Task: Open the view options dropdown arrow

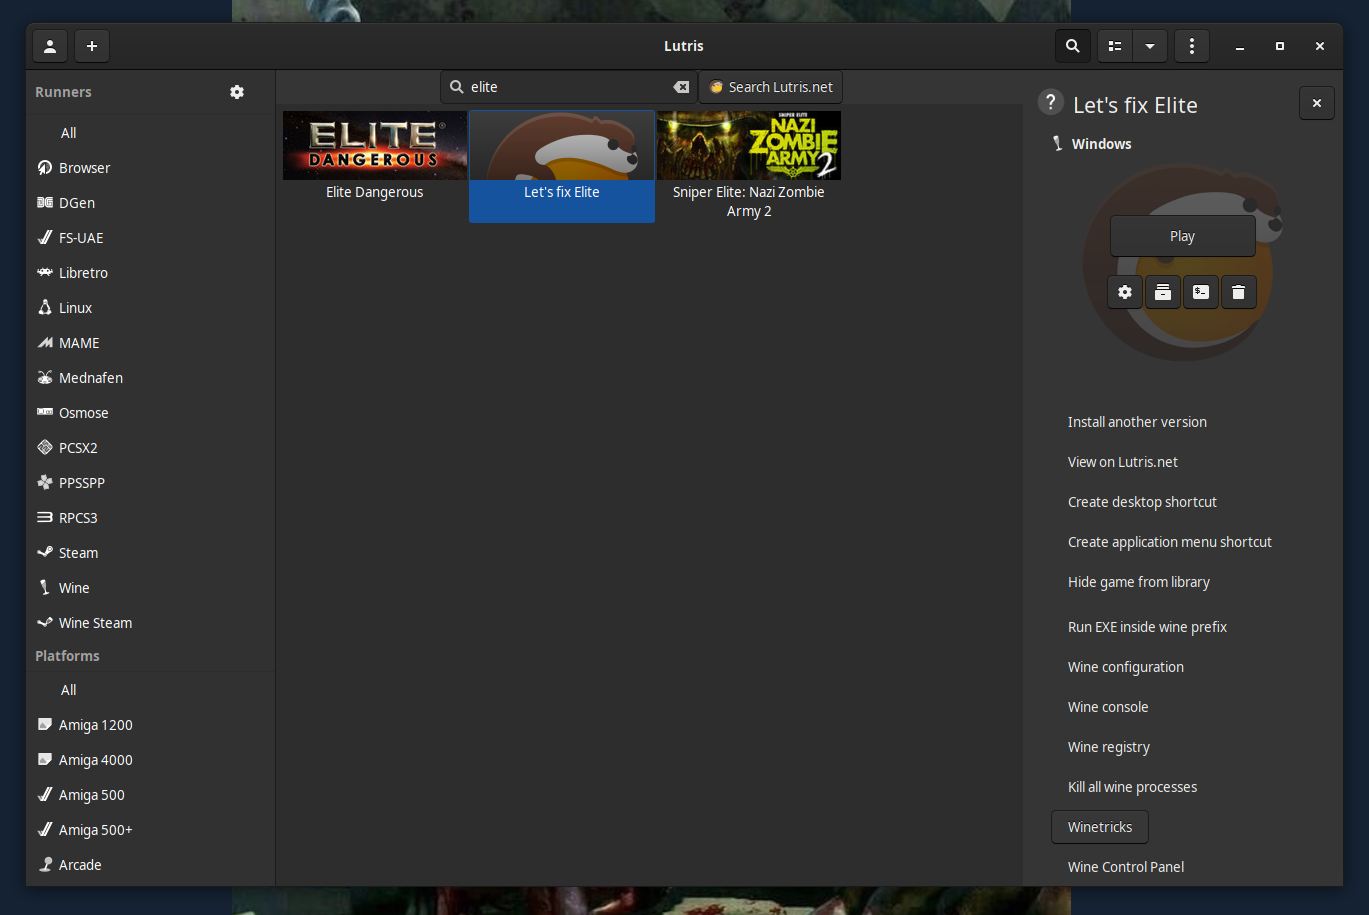Action: [1150, 46]
